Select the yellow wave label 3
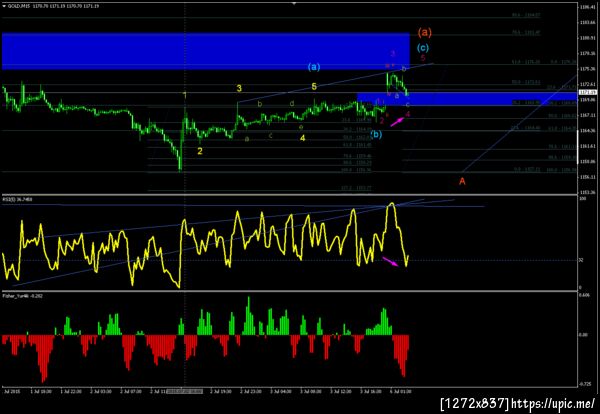Viewport: 600px width, 414px height. click(x=239, y=88)
